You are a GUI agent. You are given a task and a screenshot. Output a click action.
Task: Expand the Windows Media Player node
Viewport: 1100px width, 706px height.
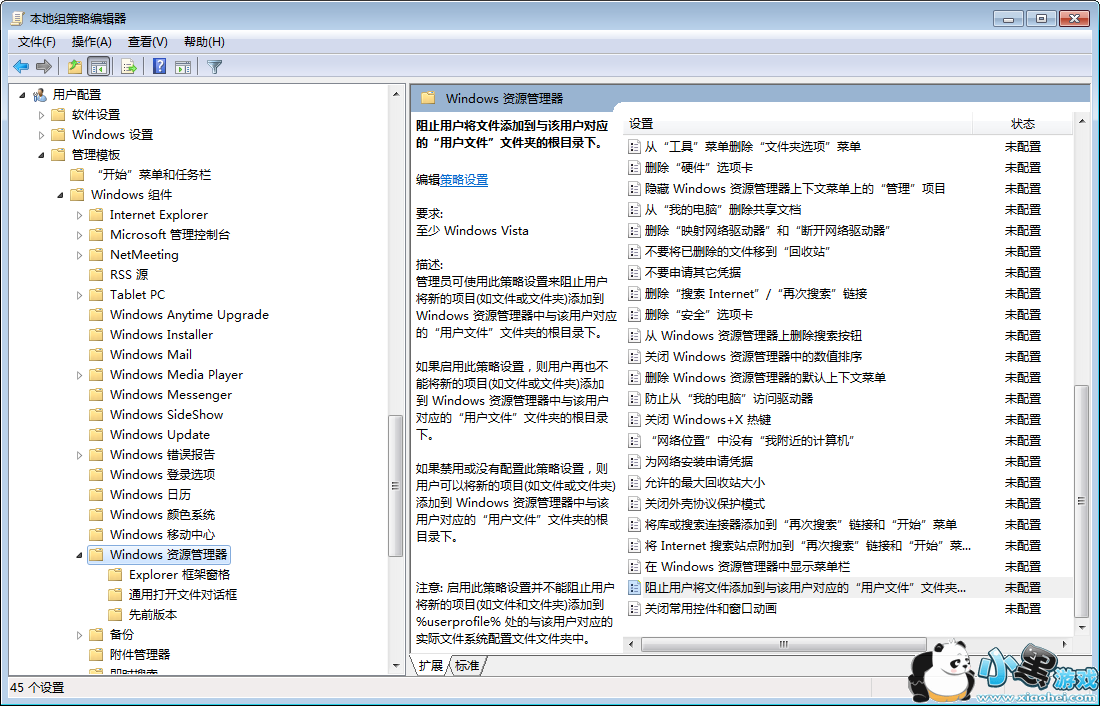point(80,375)
